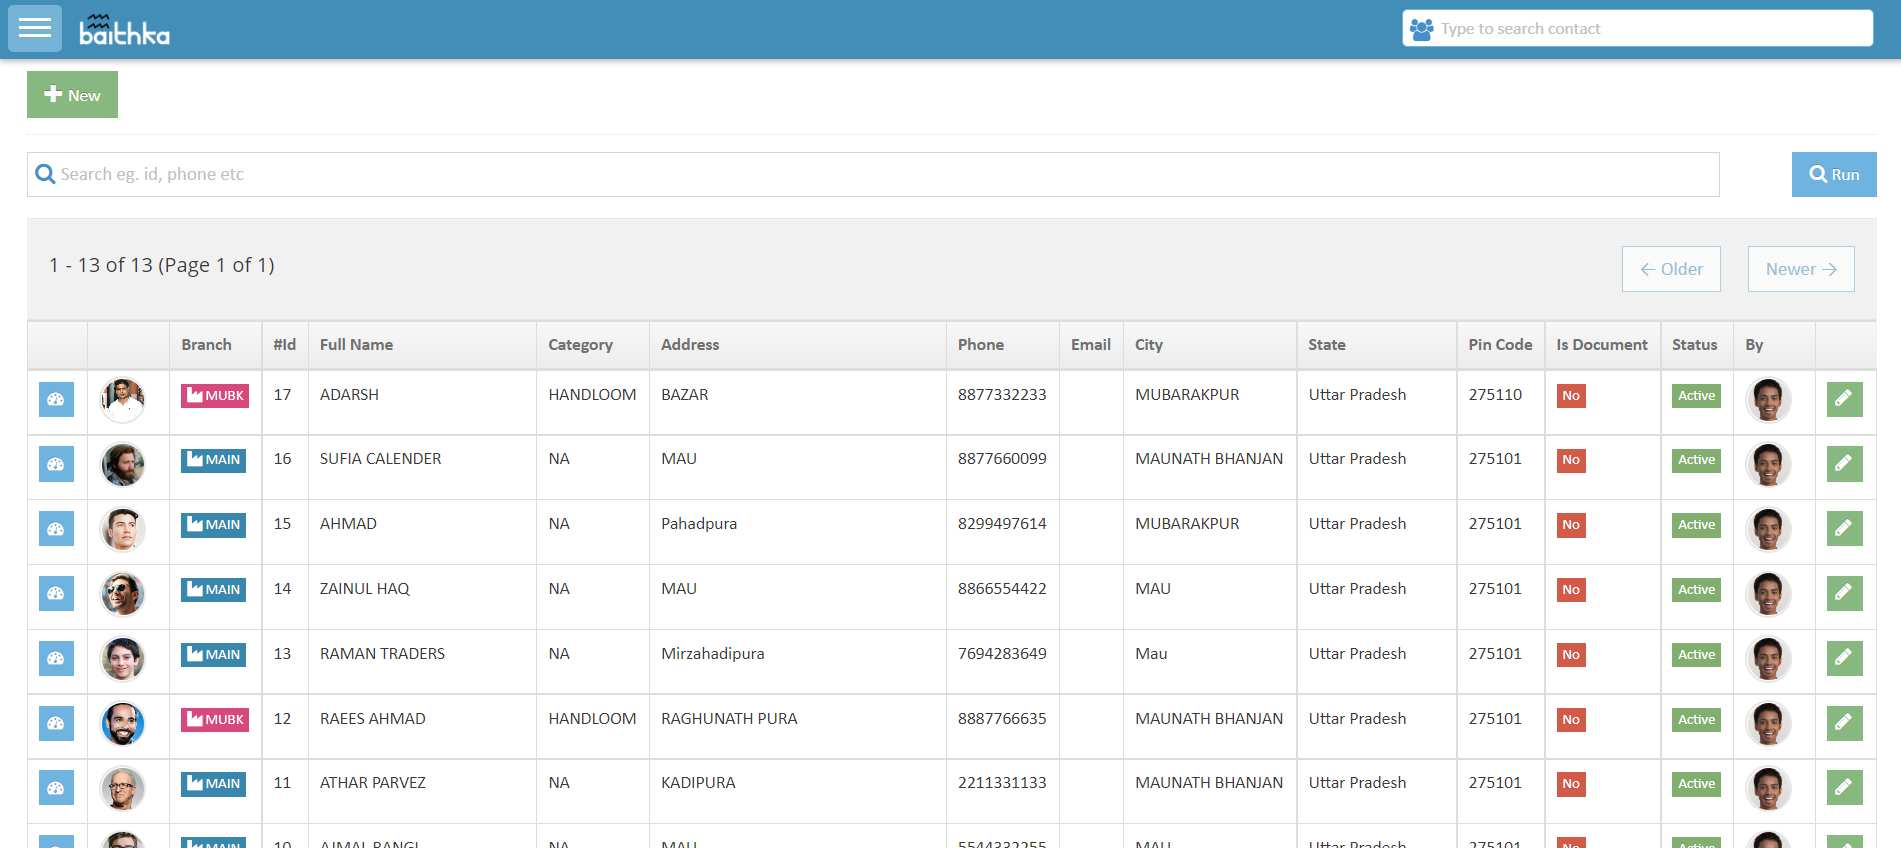Focus the 'Type to search contact' box
Viewport: 1901px width, 848px height.
click(x=1638, y=29)
